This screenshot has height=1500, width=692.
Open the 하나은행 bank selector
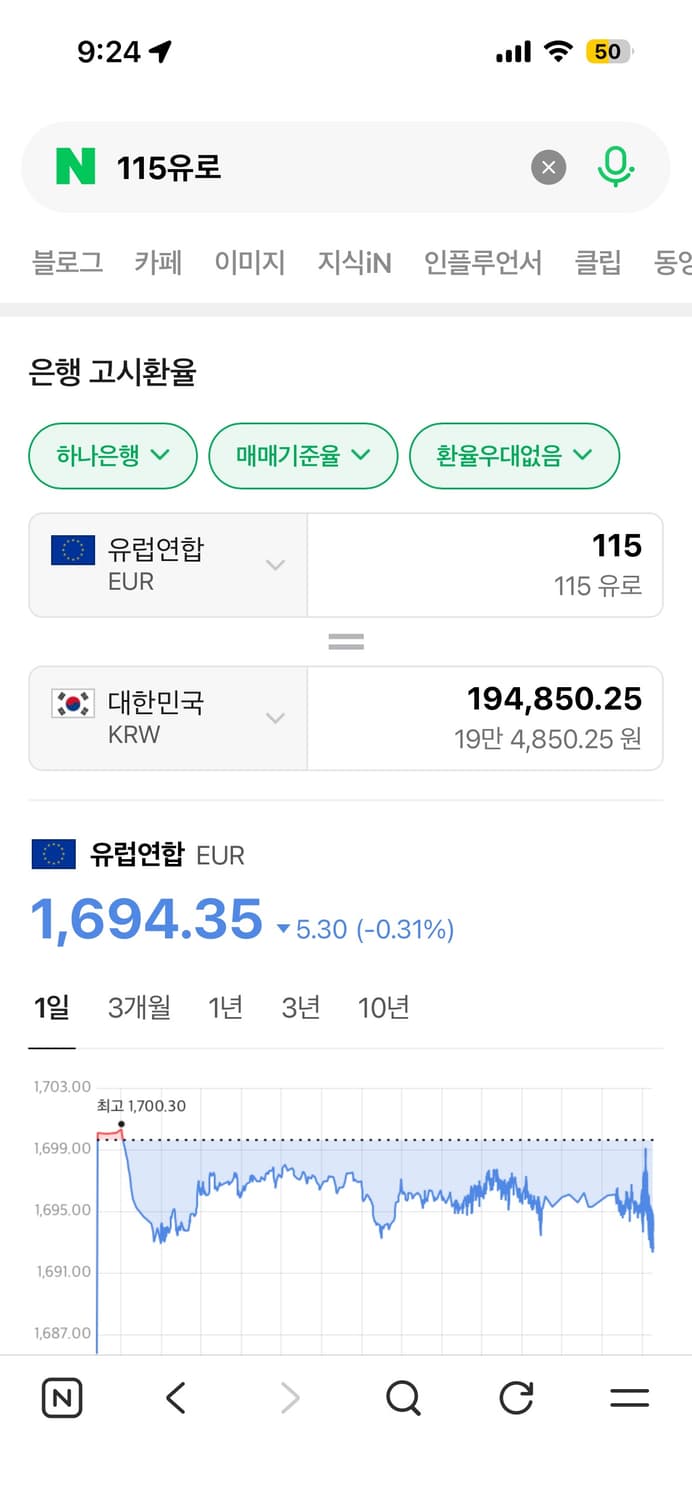pyautogui.click(x=112, y=456)
